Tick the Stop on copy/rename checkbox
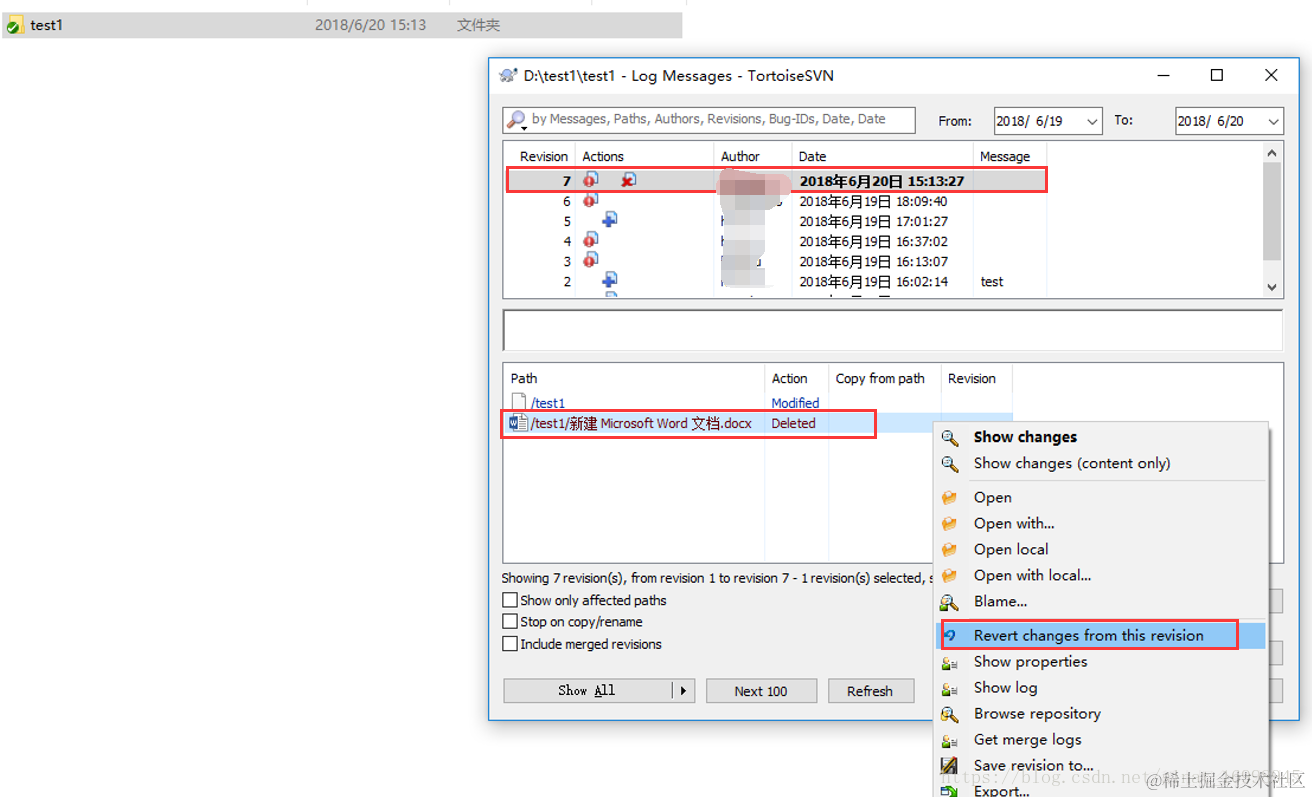1312x797 pixels. [510, 622]
